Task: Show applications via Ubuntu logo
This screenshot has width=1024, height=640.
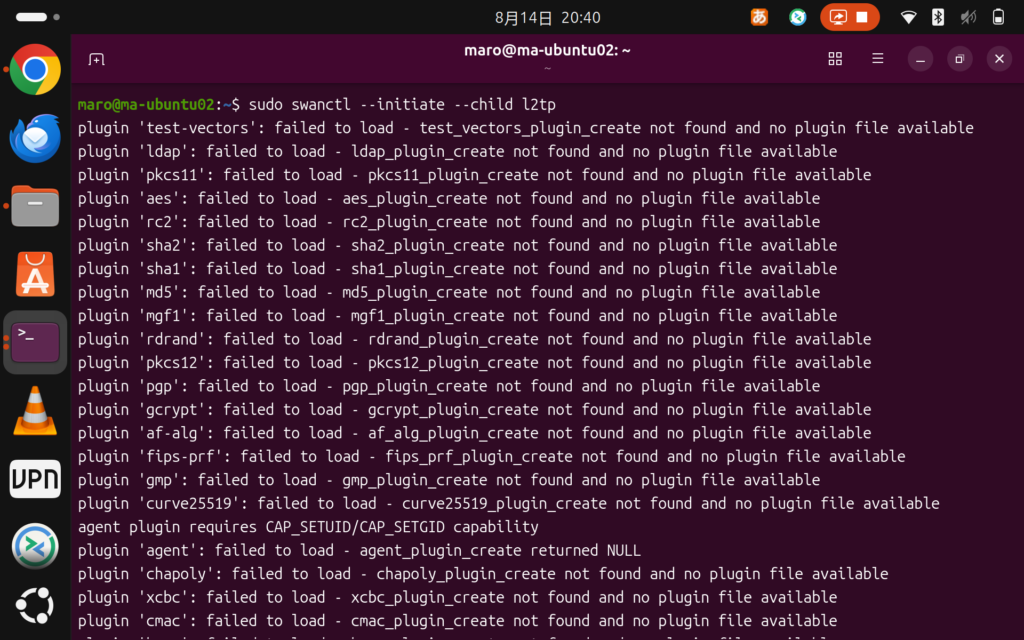Action: point(35,606)
